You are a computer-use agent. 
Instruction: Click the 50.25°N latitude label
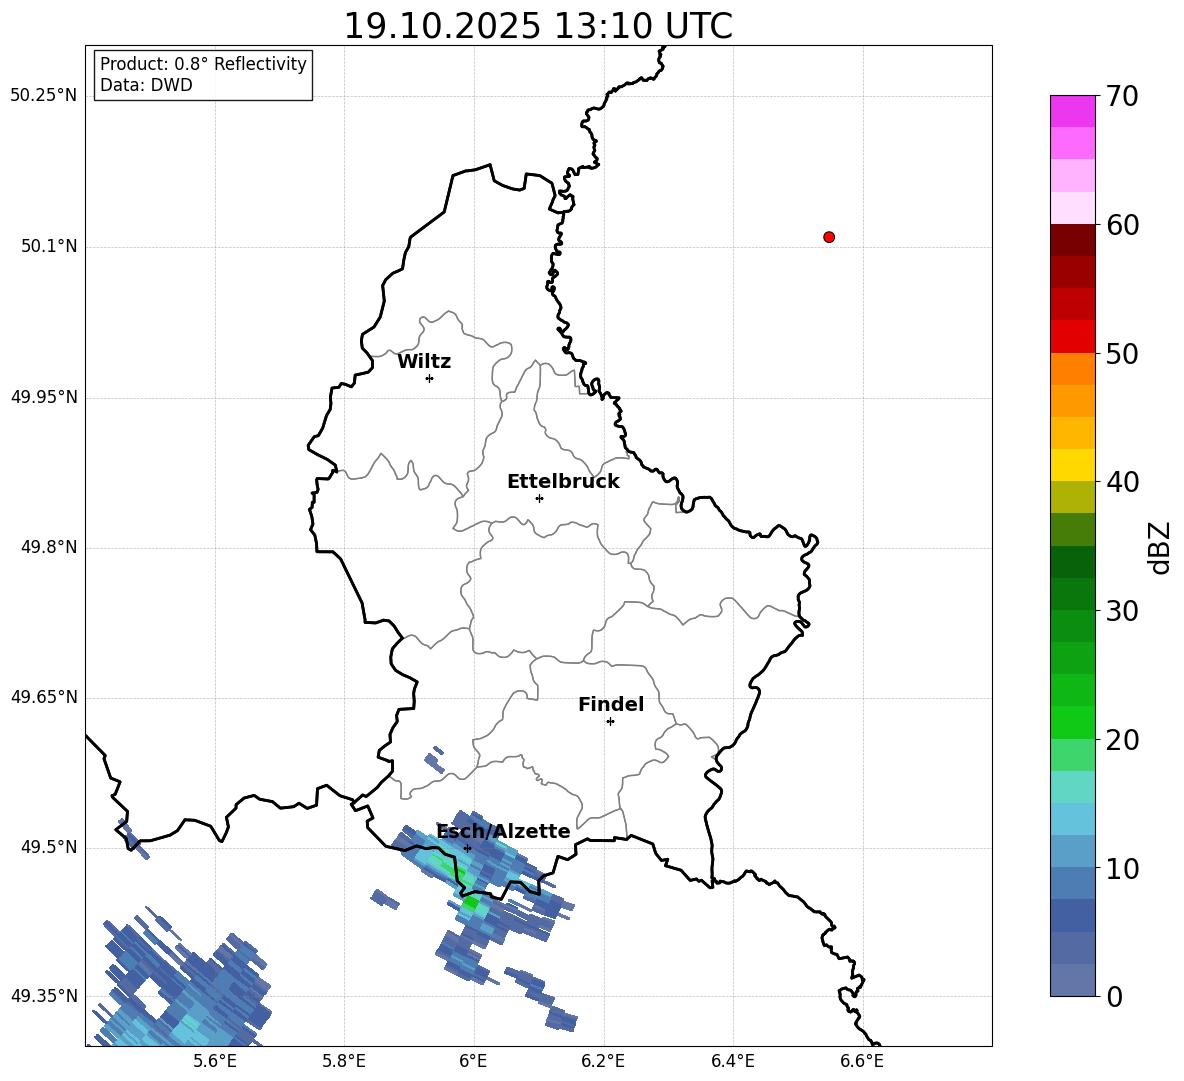[x=44, y=96]
